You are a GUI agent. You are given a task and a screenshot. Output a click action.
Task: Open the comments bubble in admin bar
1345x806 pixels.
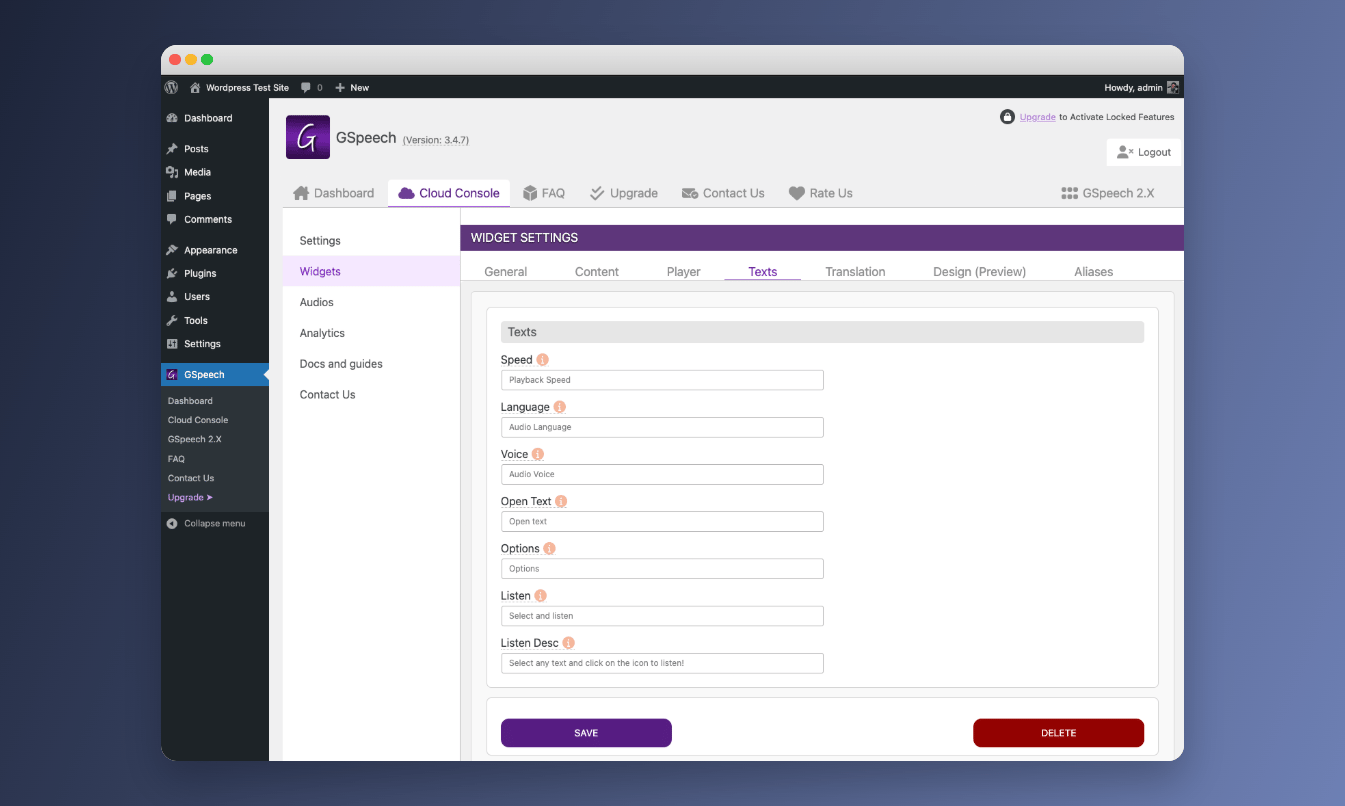(311, 87)
